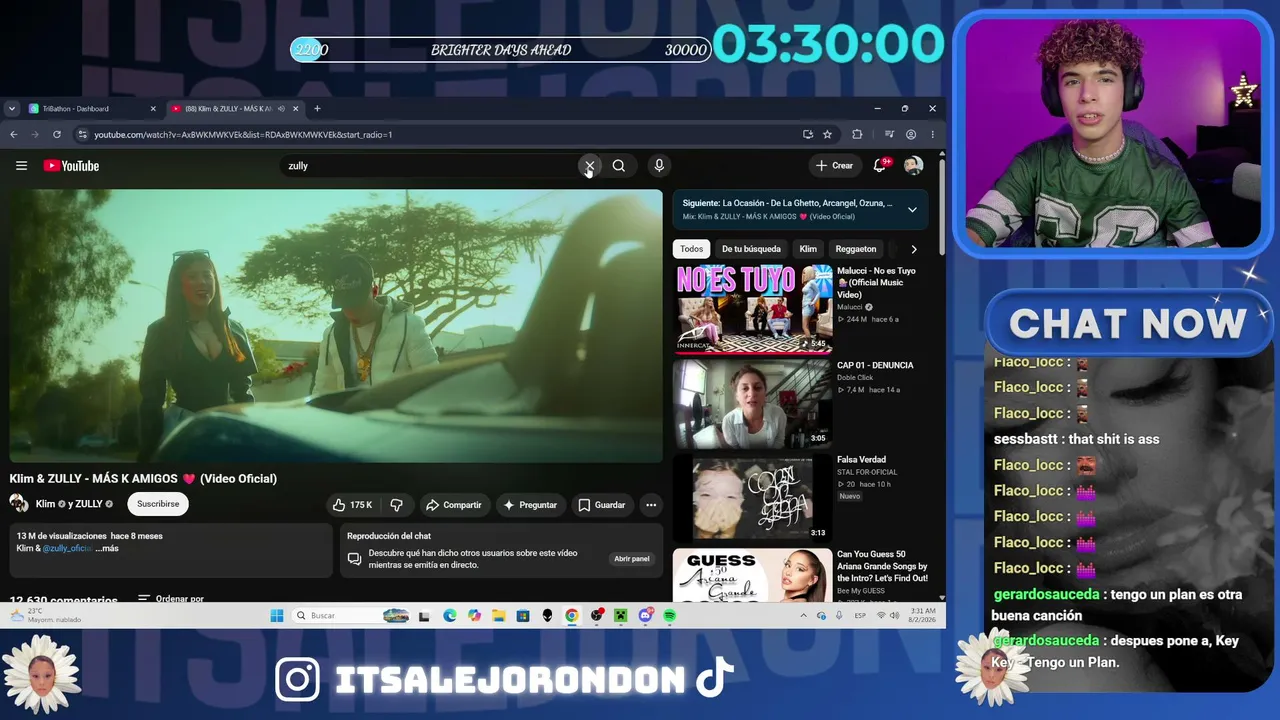The height and width of the screenshot is (720, 1280).
Task: Open Google Chrome from the taskbar
Action: coord(572,615)
